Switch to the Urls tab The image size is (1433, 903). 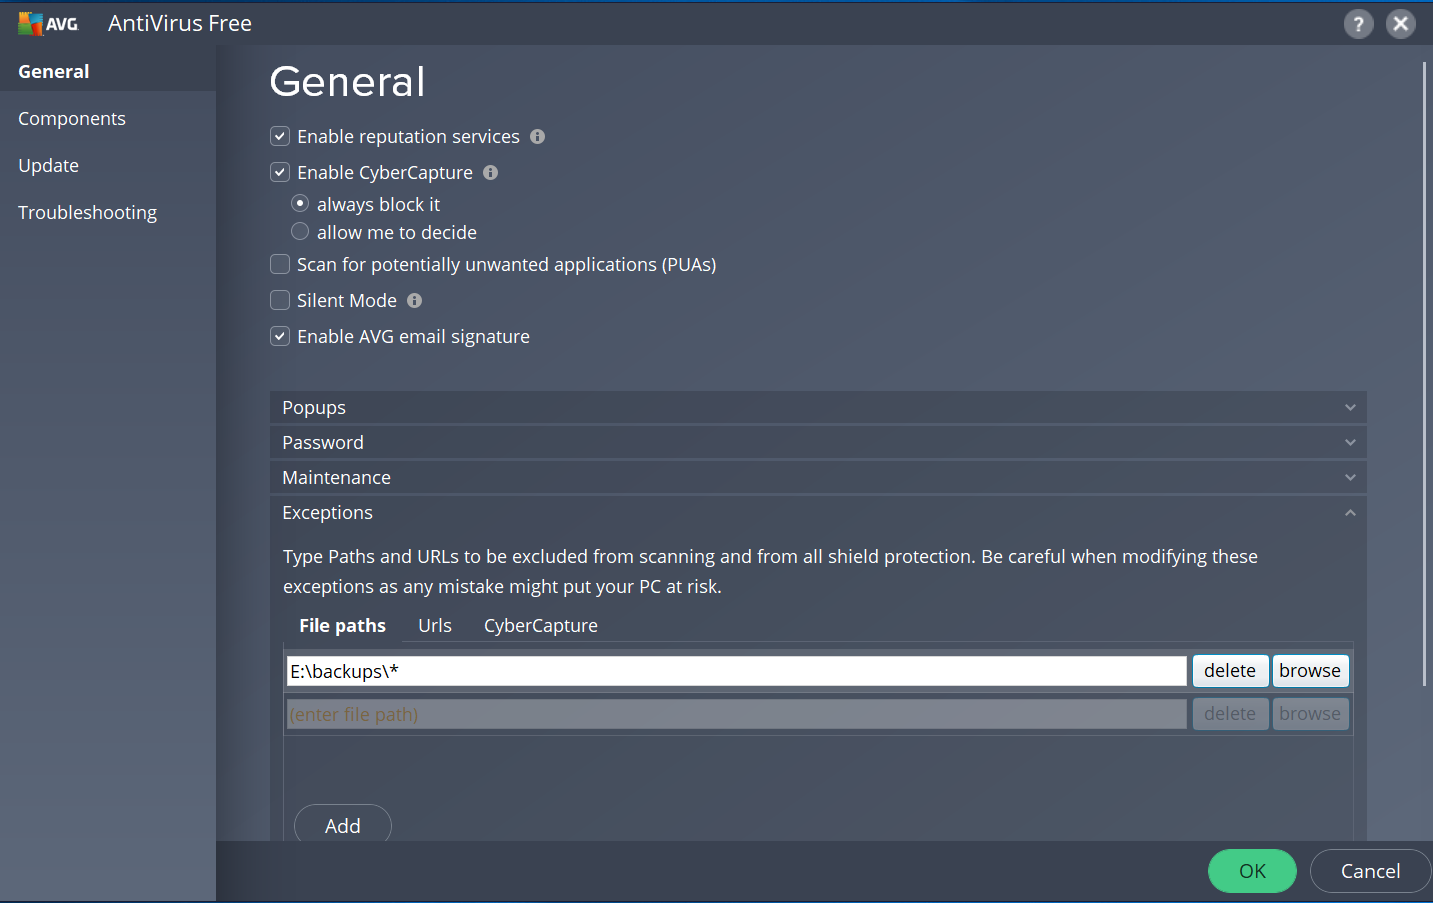434,626
